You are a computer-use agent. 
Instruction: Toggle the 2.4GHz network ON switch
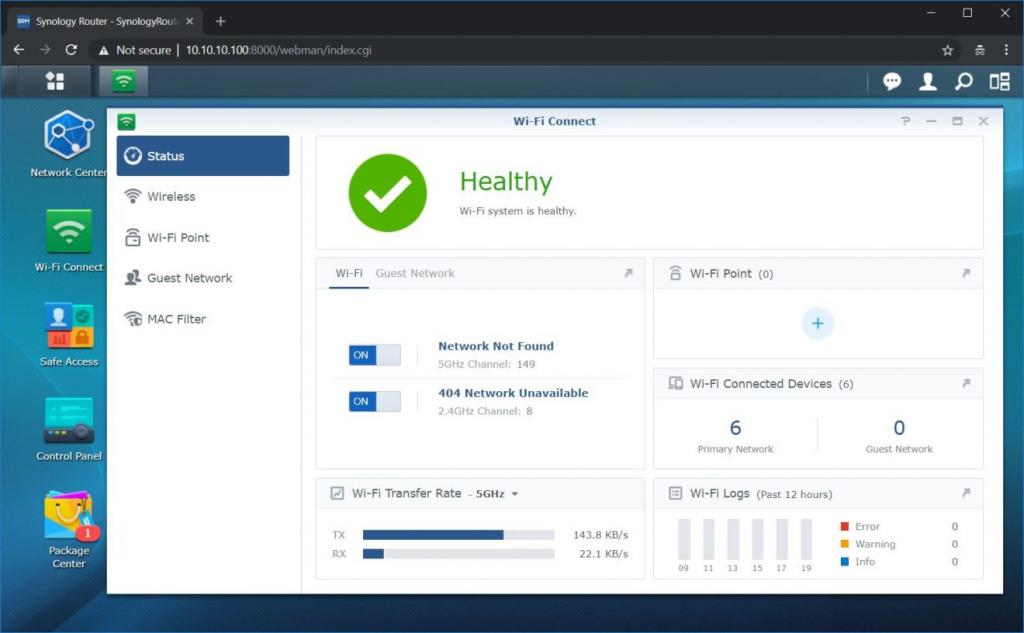(x=375, y=401)
